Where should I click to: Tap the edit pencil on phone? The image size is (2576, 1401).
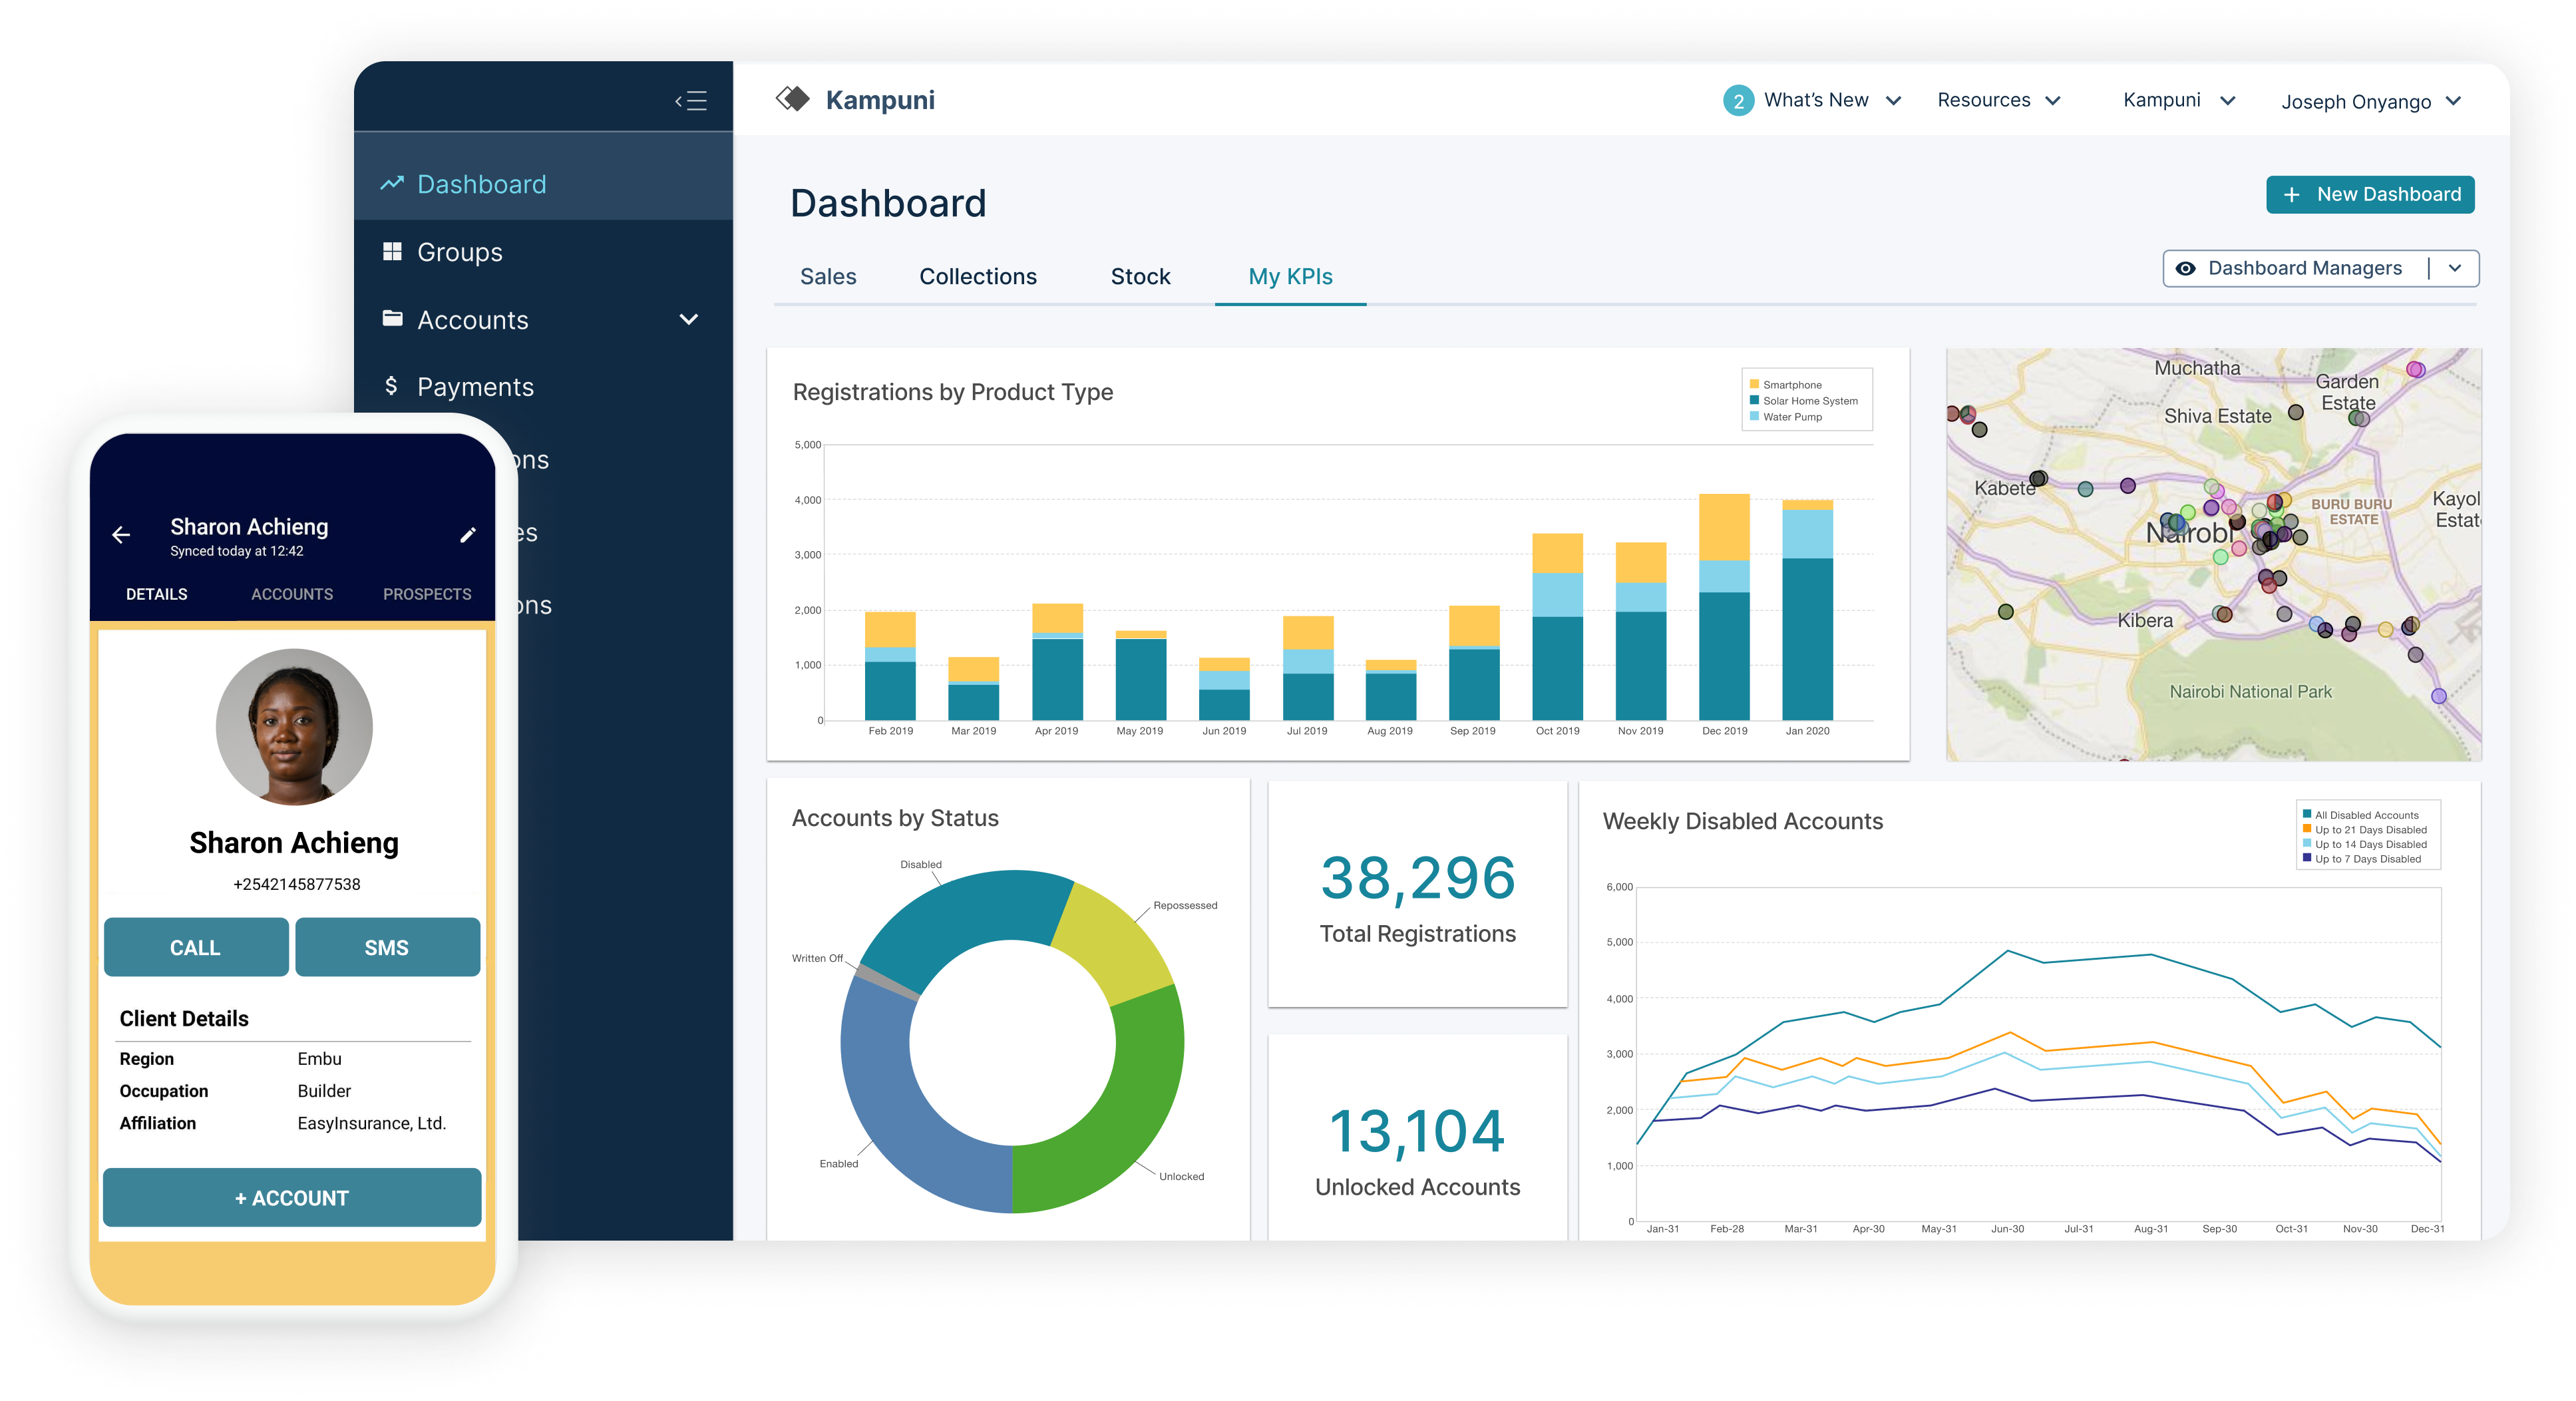tap(467, 535)
